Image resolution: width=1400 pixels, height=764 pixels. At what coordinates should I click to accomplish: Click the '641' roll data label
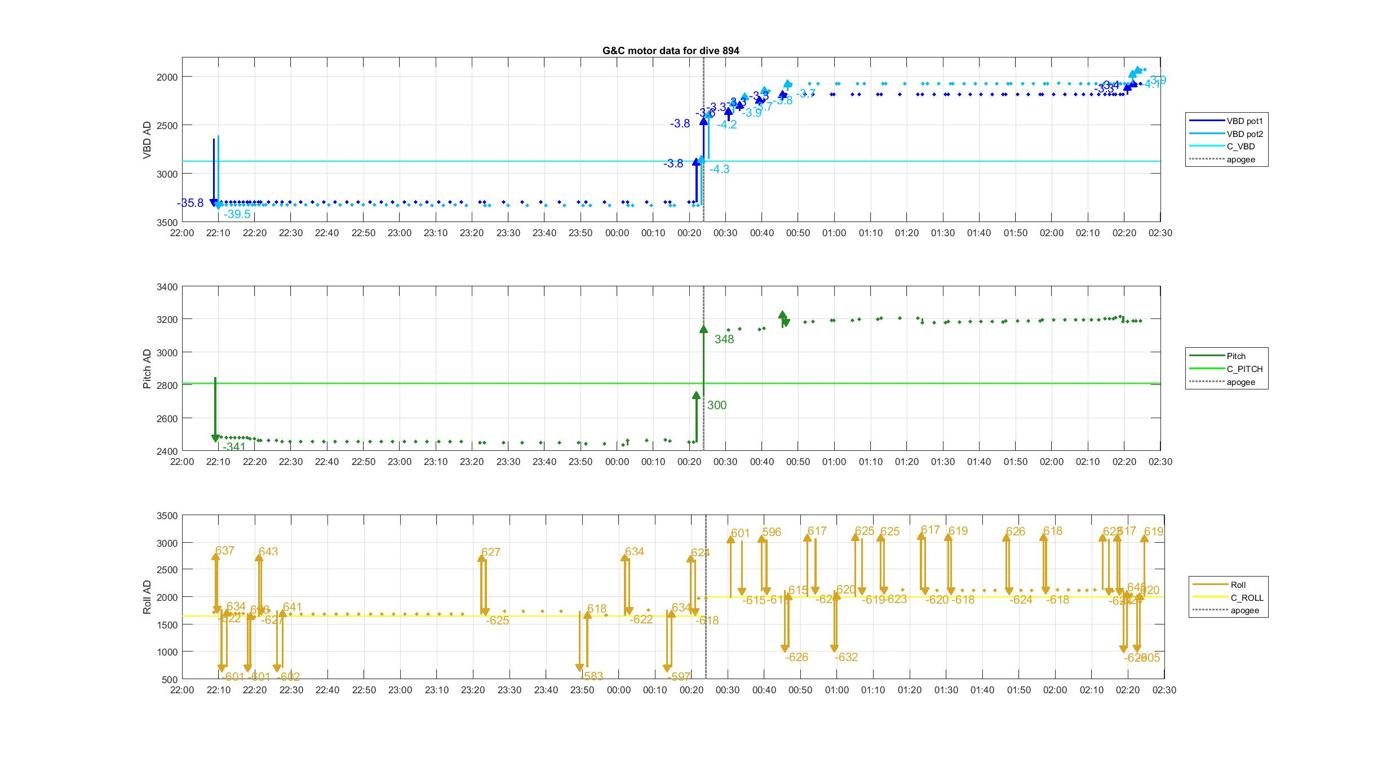click(x=292, y=607)
